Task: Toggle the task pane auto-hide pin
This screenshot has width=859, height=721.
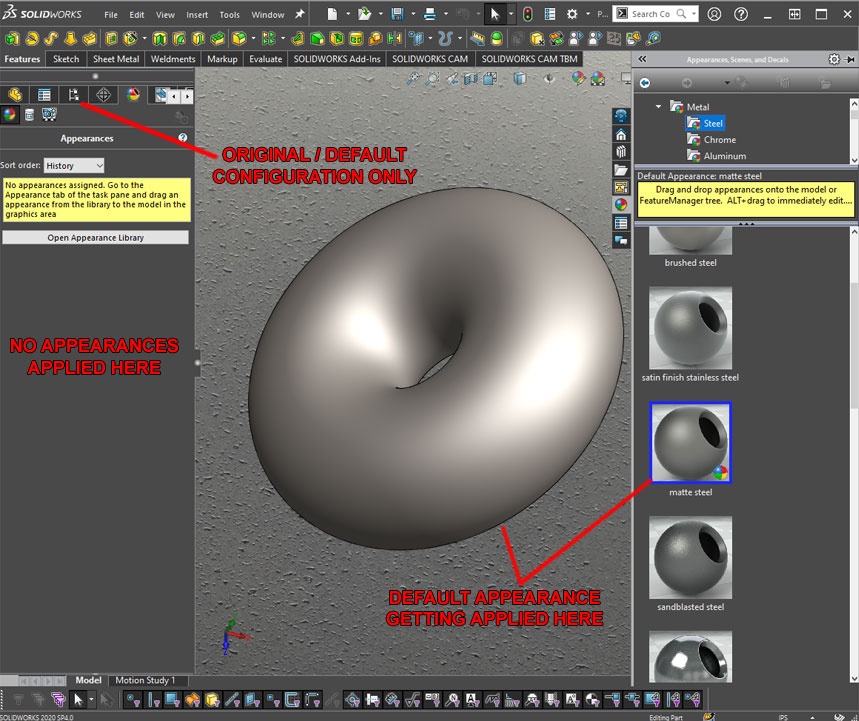Action: [x=850, y=59]
